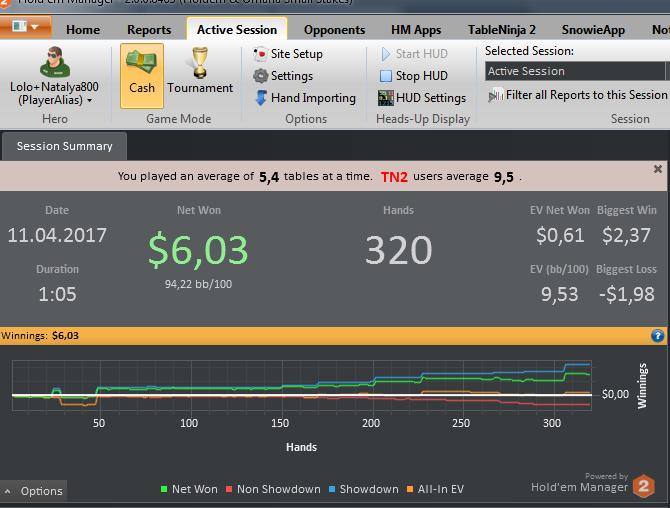Switch to the Reports tab
Image resolution: width=670 pixels, height=508 pixels.
149,29
